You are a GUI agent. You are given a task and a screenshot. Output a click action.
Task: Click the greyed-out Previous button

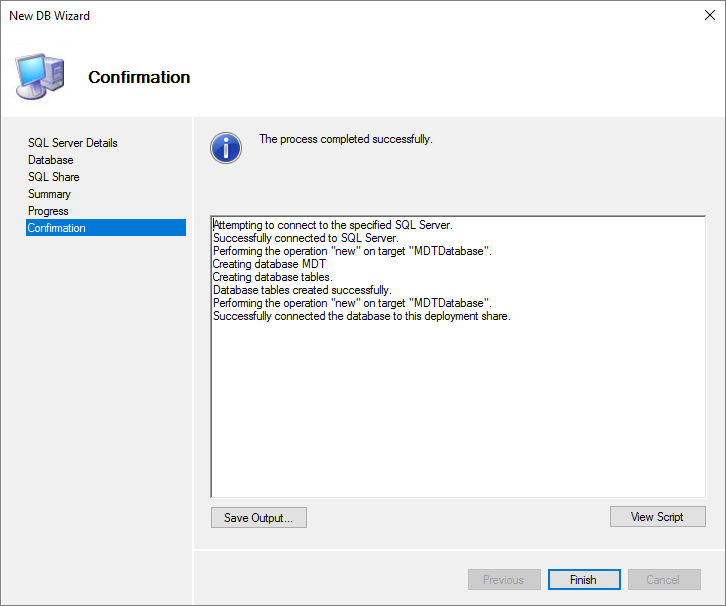click(503, 580)
